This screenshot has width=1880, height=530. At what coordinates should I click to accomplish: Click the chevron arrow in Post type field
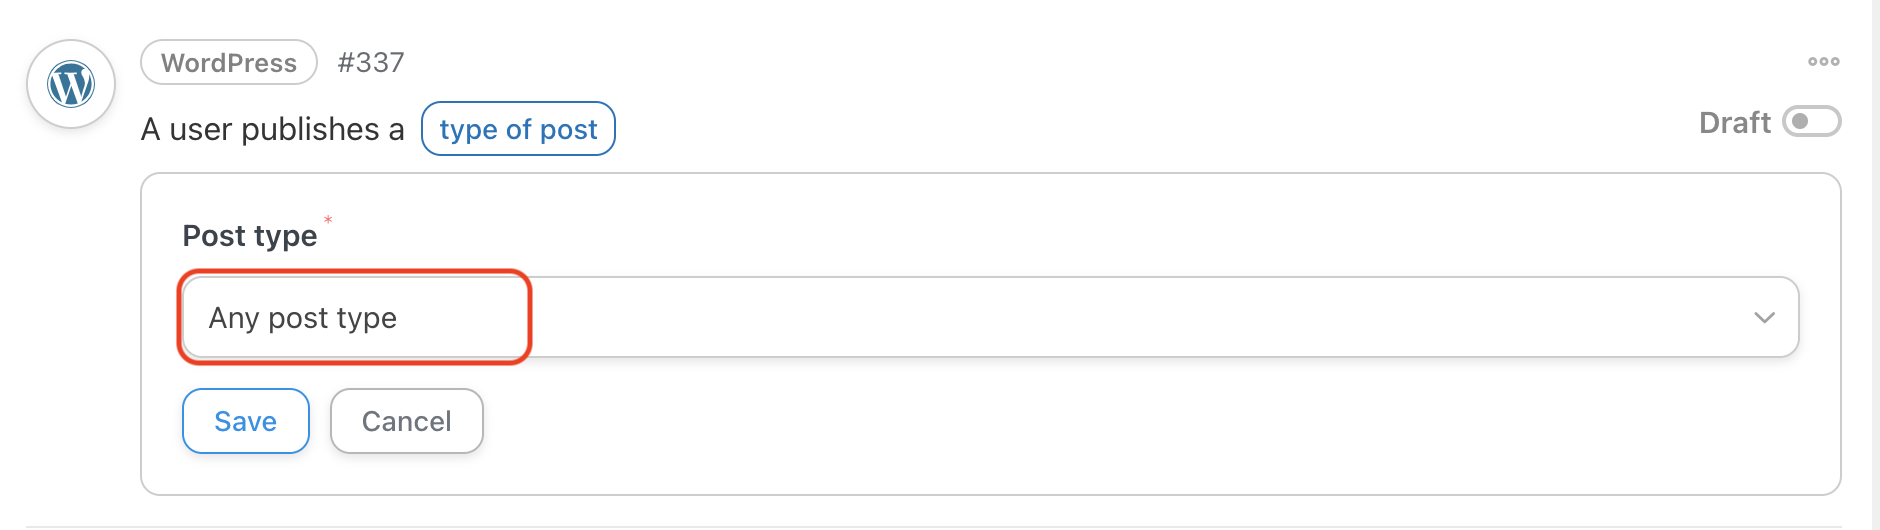click(x=1764, y=317)
